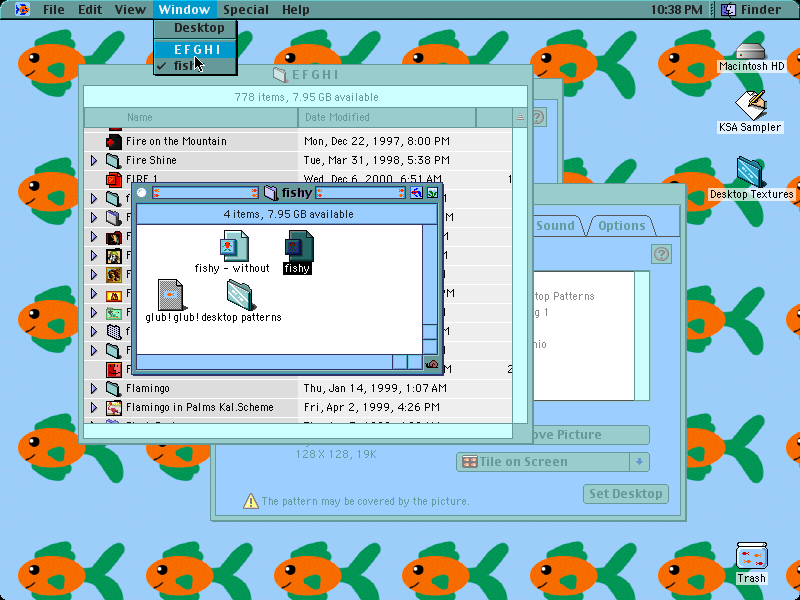The image size is (800, 600).
Task: Select 'Flamingo in Palms Kal.Scheme' file name
Action: point(199,407)
